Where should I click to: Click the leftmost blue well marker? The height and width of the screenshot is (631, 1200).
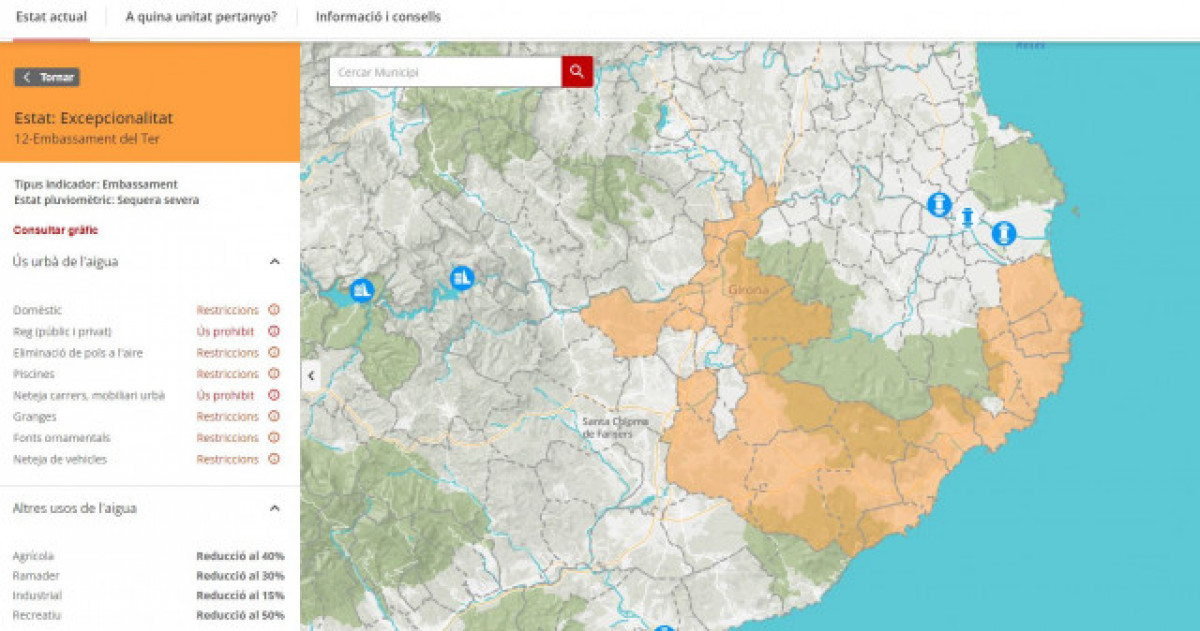point(938,205)
